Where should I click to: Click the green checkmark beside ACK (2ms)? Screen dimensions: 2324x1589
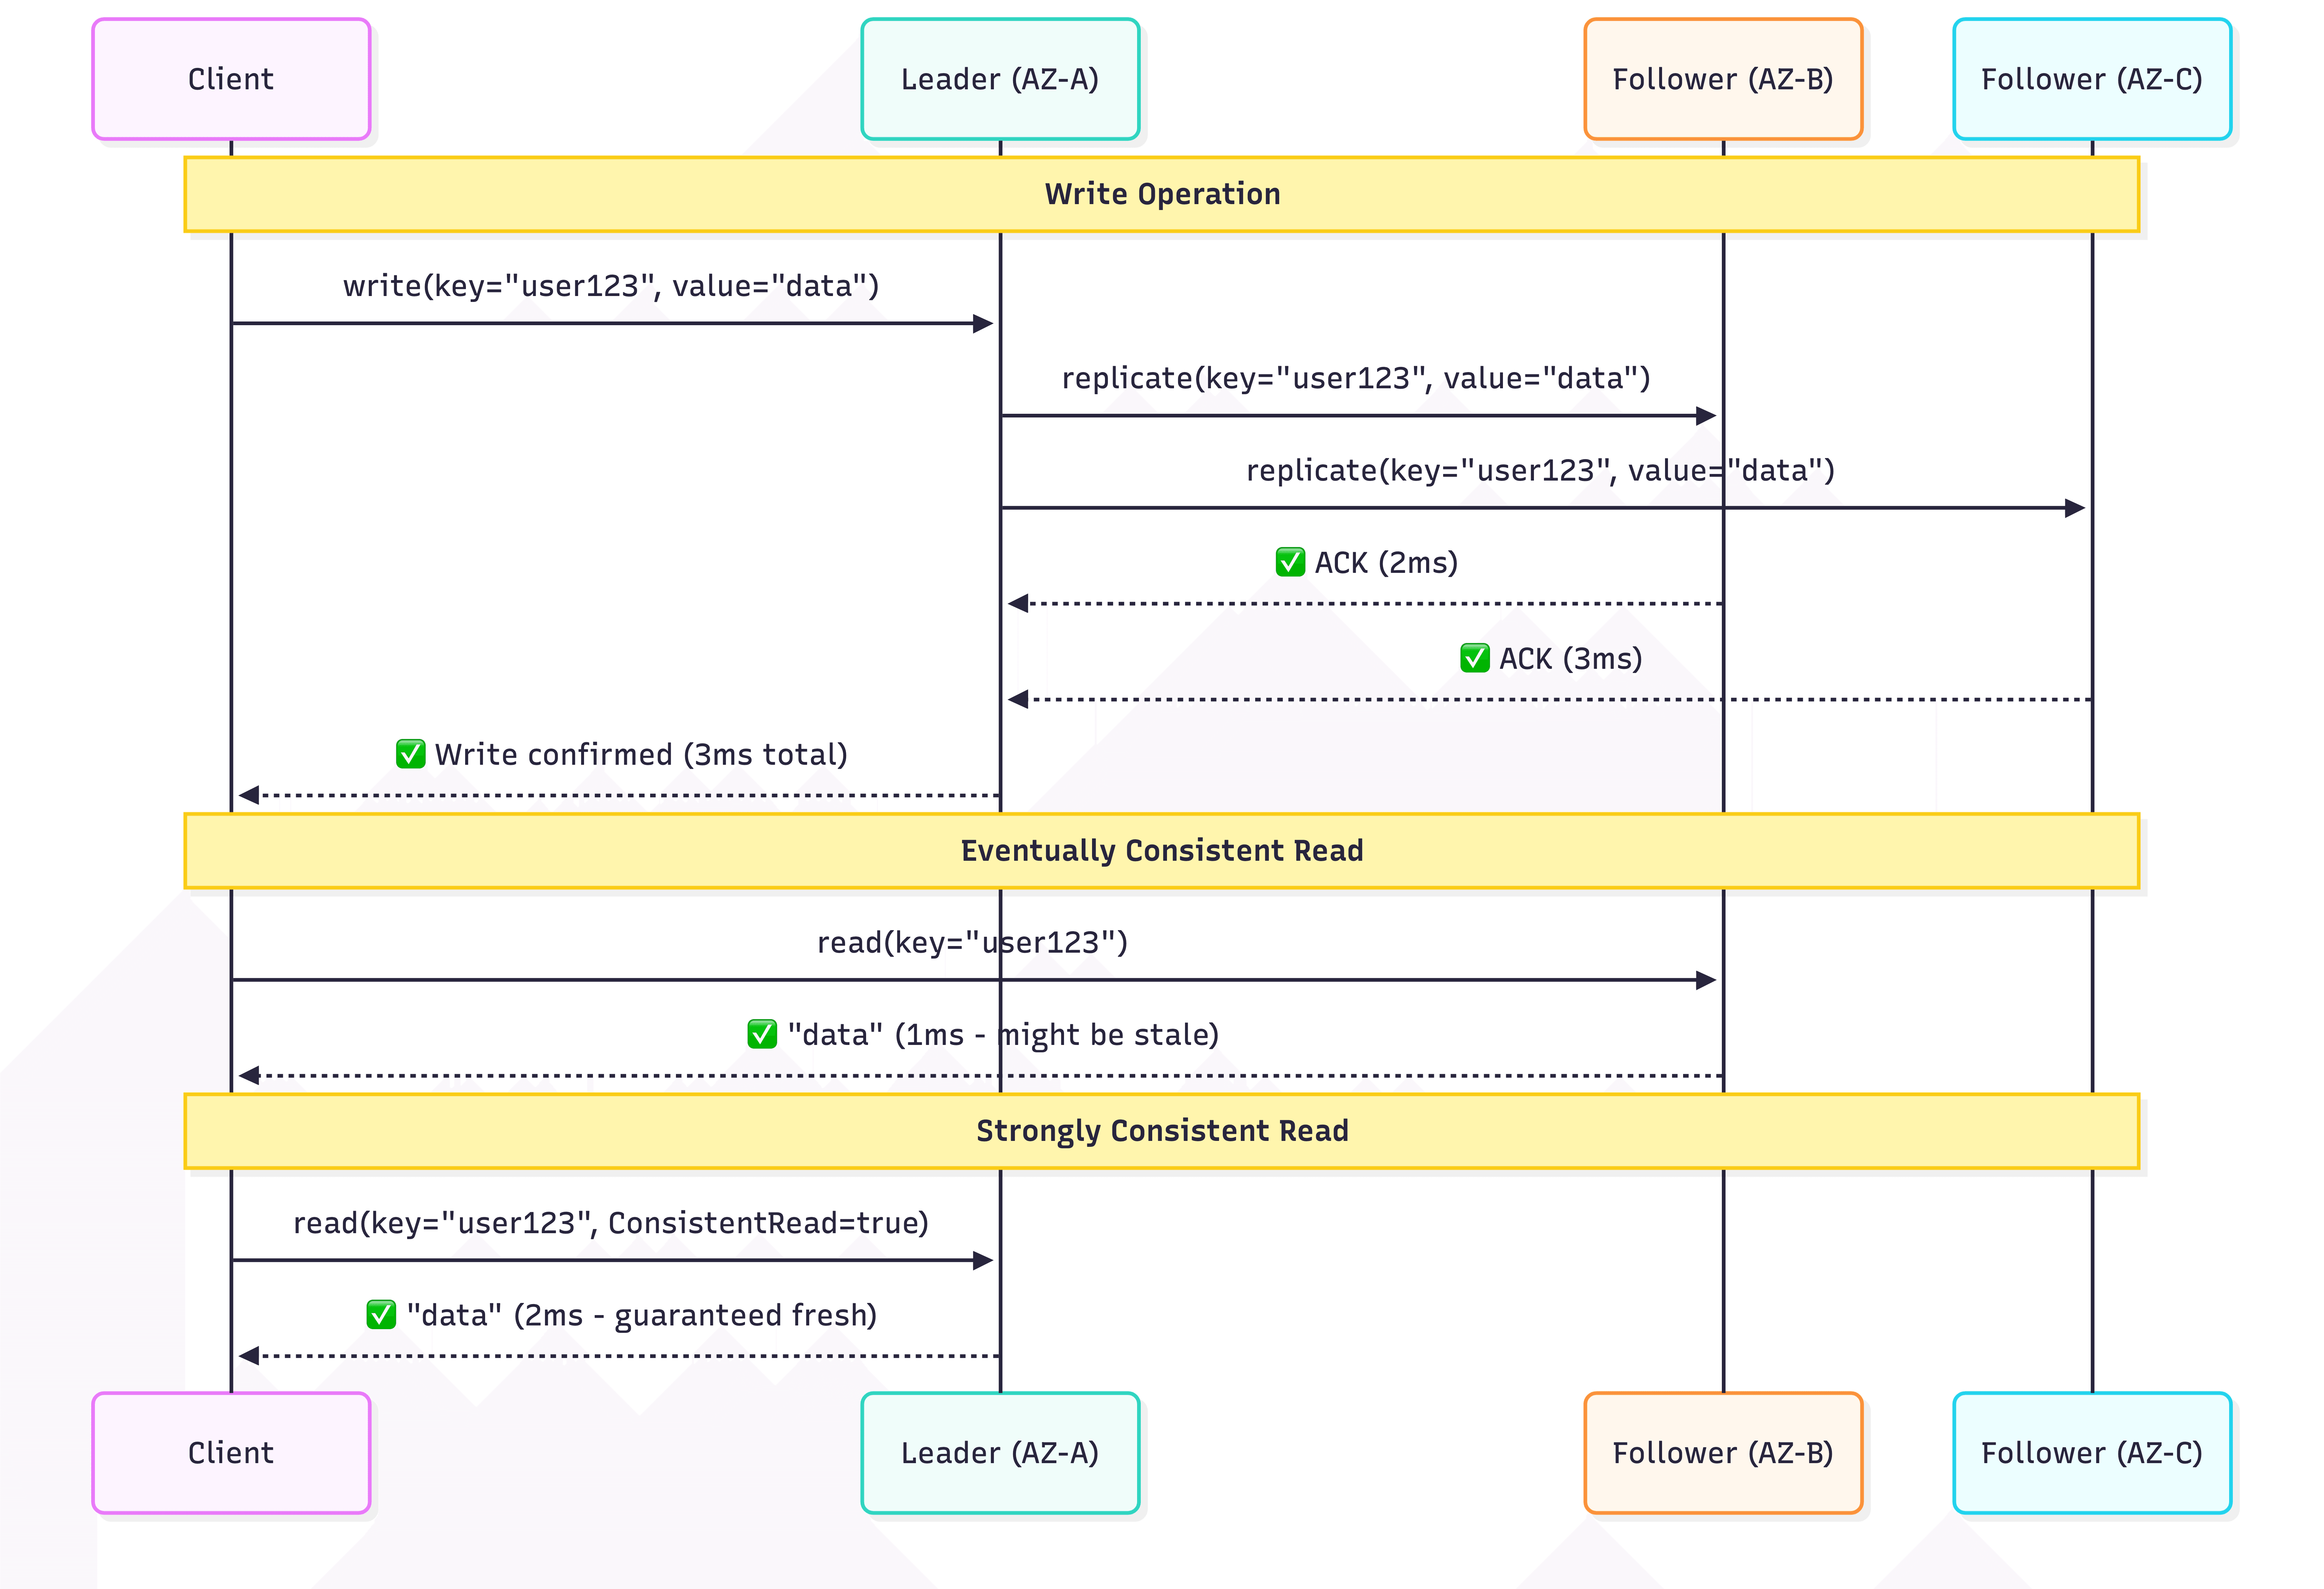pyautogui.click(x=1290, y=562)
